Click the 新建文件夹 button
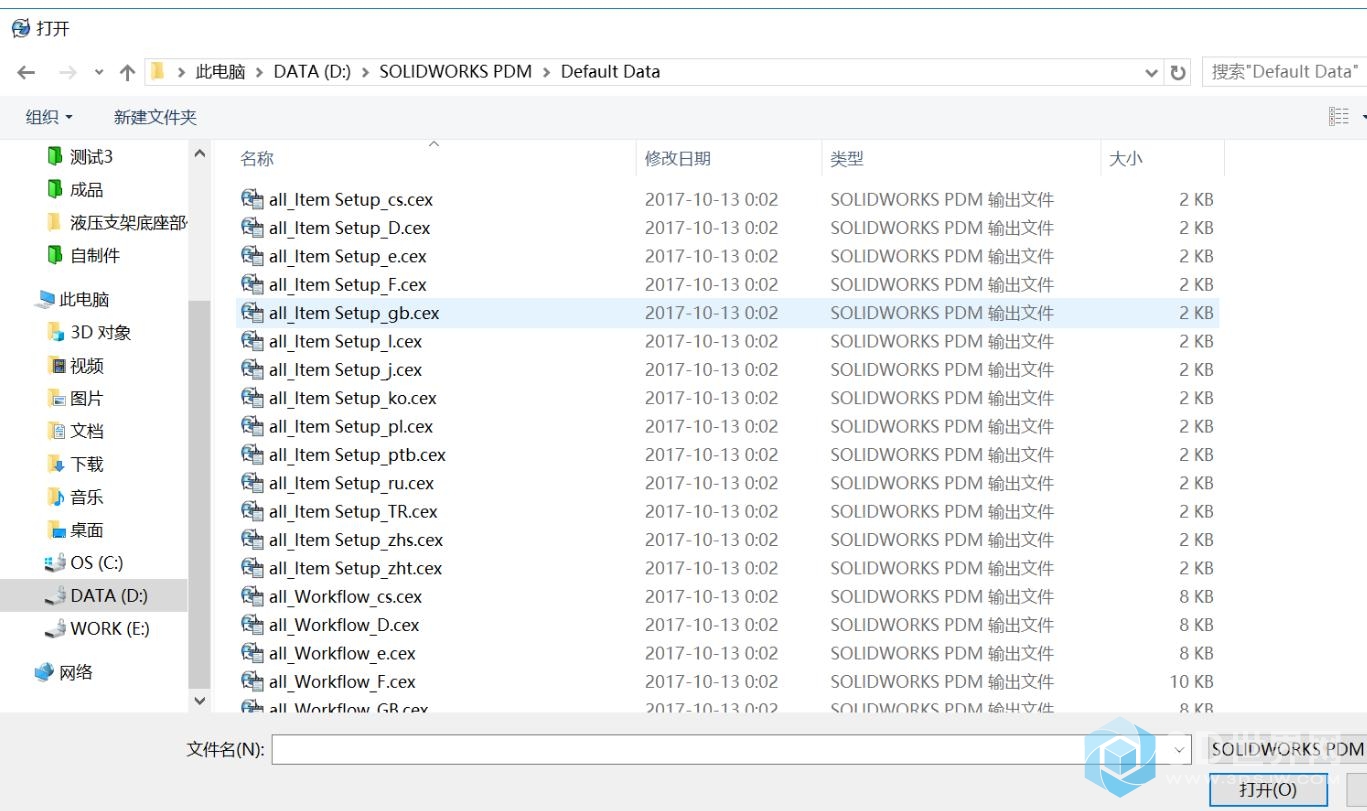1367x811 pixels. tap(155, 117)
